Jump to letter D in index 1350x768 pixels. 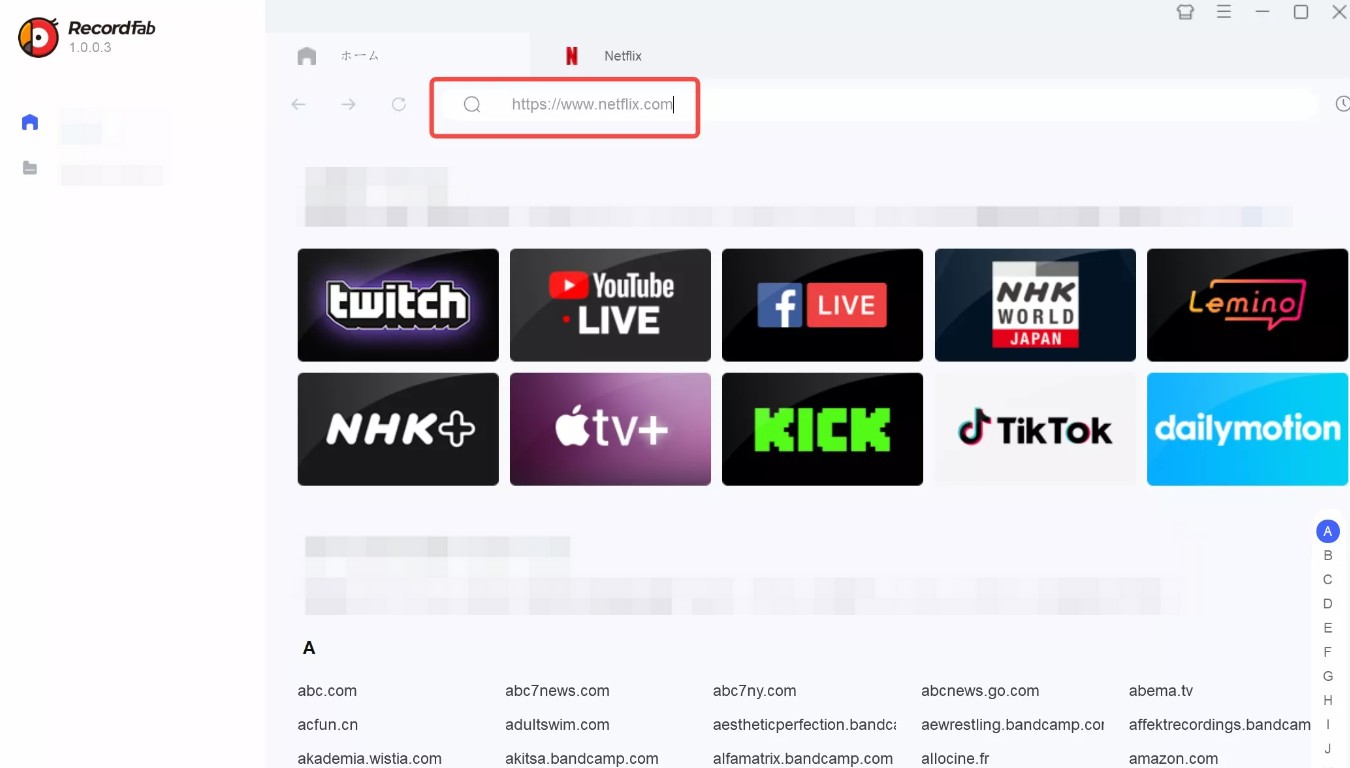point(1328,603)
